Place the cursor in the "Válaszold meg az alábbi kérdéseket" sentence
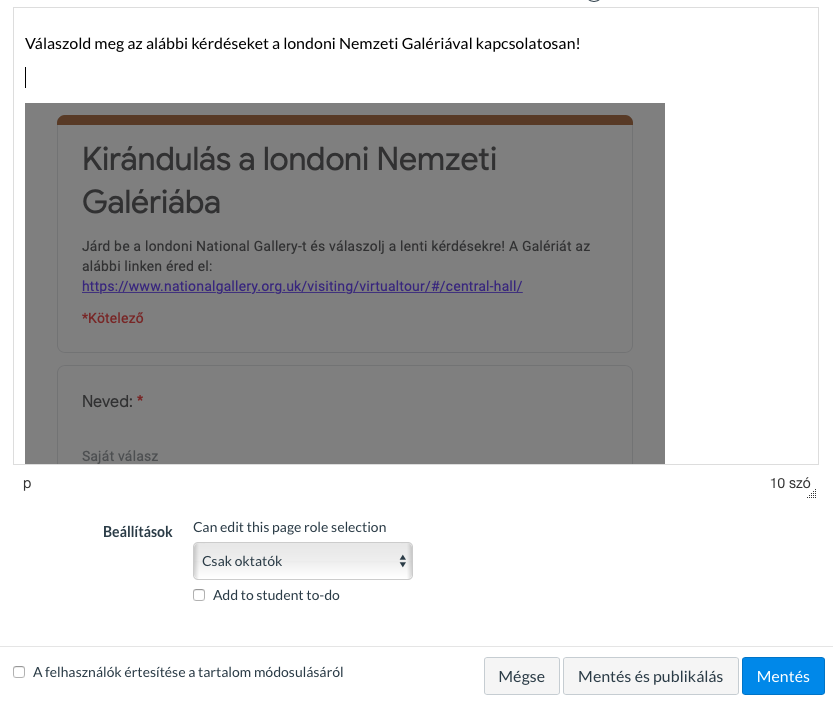This screenshot has height=712, width=833. pos(302,44)
